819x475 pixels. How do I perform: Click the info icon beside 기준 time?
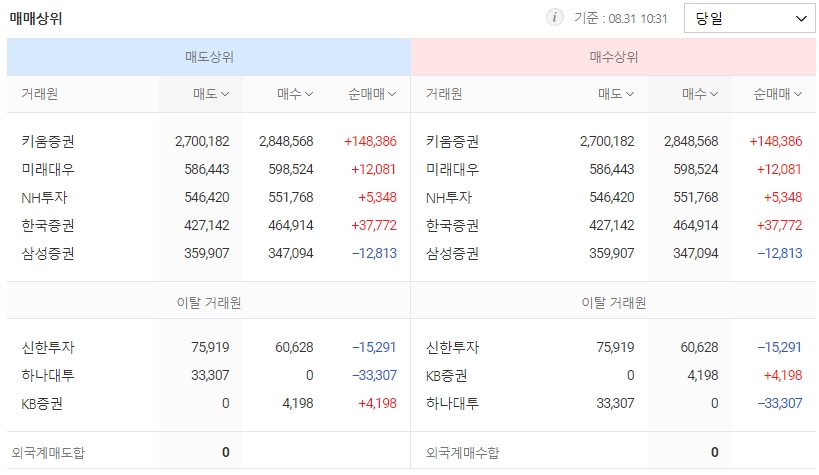pyautogui.click(x=555, y=17)
